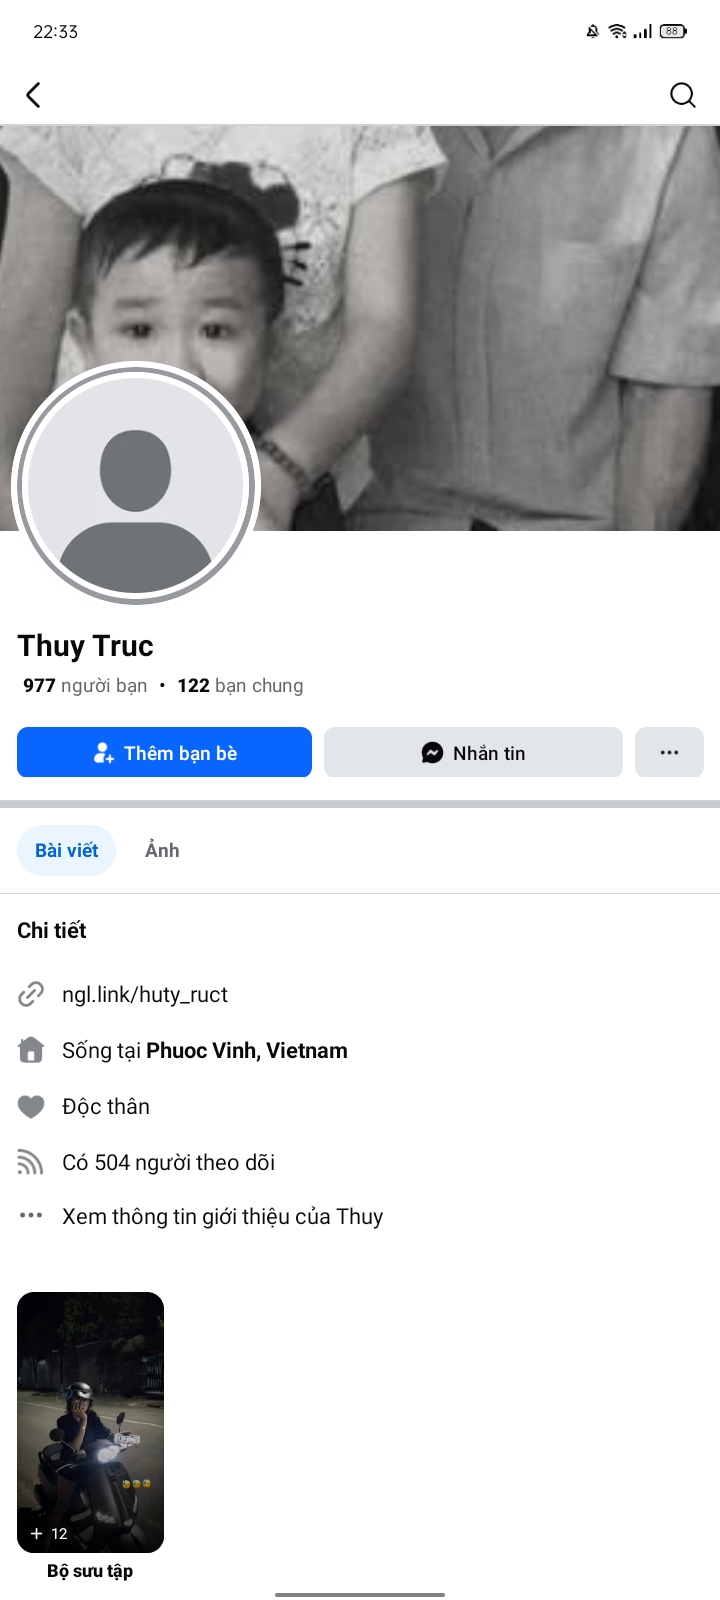
Task: Tap the back arrow icon
Action: click(x=33, y=95)
